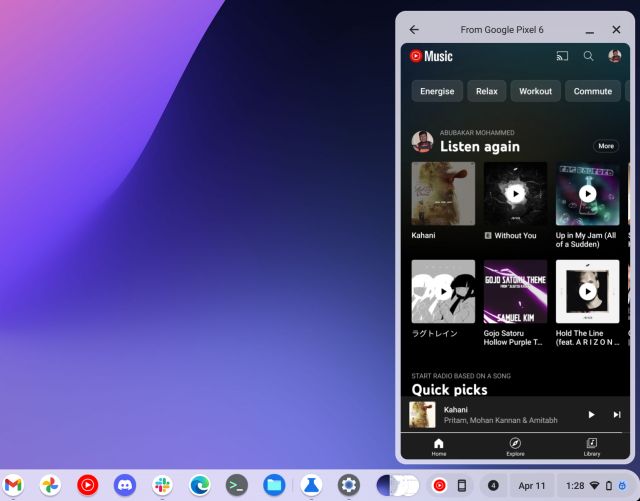Close the From Google Pixel 6 window

click(x=616, y=29)
